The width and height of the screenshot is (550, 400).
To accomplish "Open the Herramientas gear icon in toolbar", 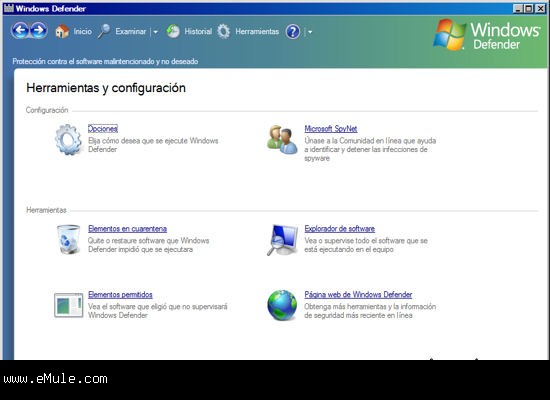I will (223, 32).
